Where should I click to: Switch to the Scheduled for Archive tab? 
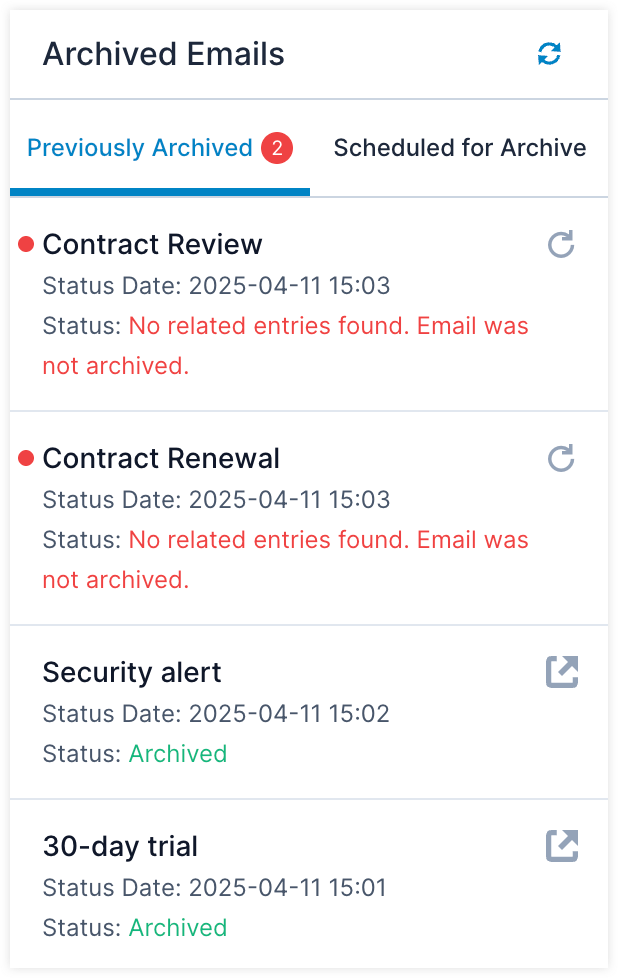459,149
